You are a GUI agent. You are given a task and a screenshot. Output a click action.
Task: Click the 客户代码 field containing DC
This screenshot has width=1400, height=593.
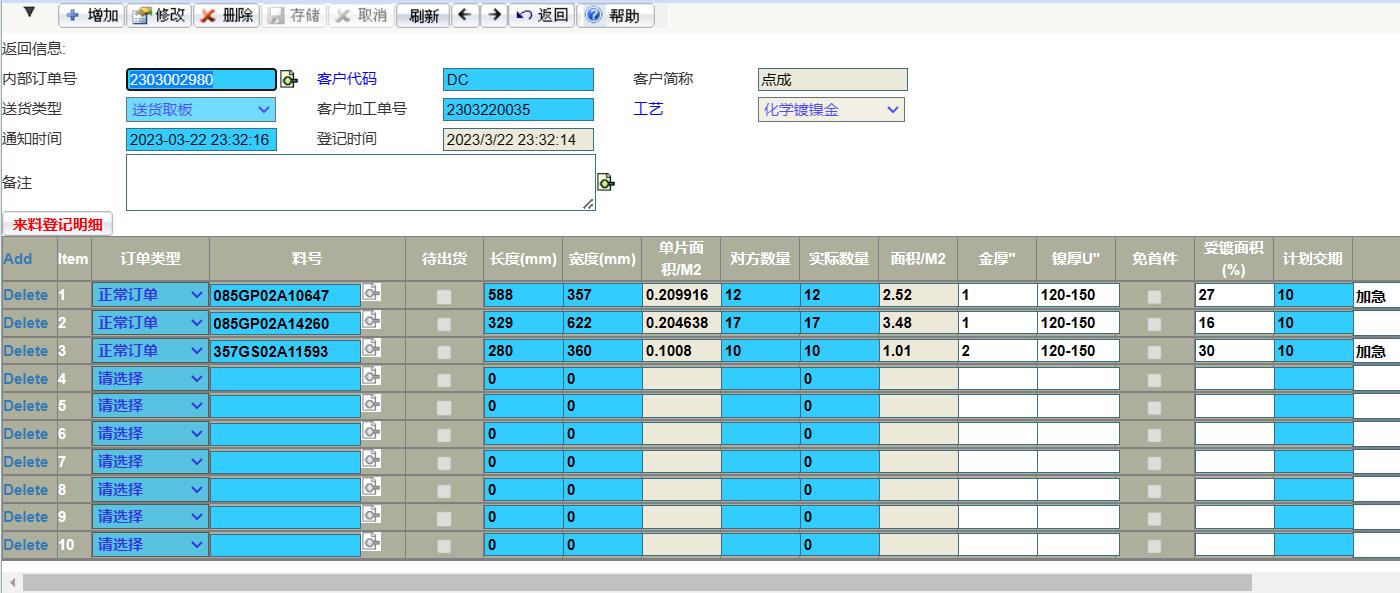pyautogui.click(x=518, y=80)
